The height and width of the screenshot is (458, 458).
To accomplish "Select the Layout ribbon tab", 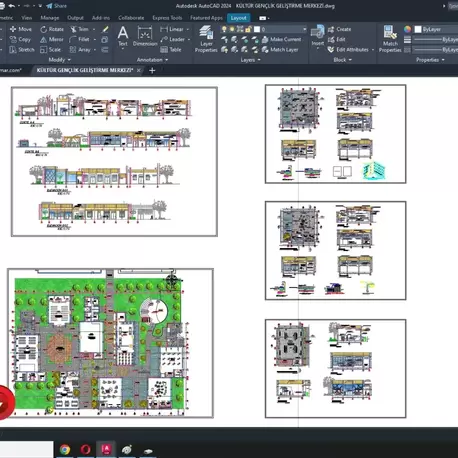I will (x=238, y=18).
